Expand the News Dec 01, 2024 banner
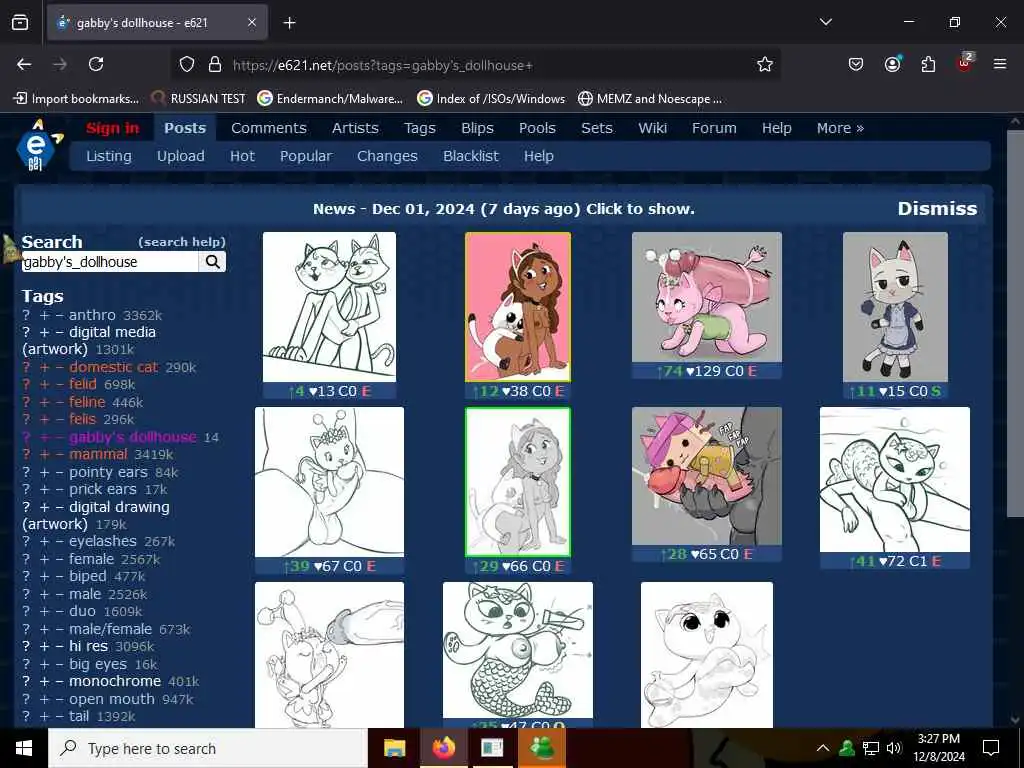 pyautogui.click(x=504, y=209)
